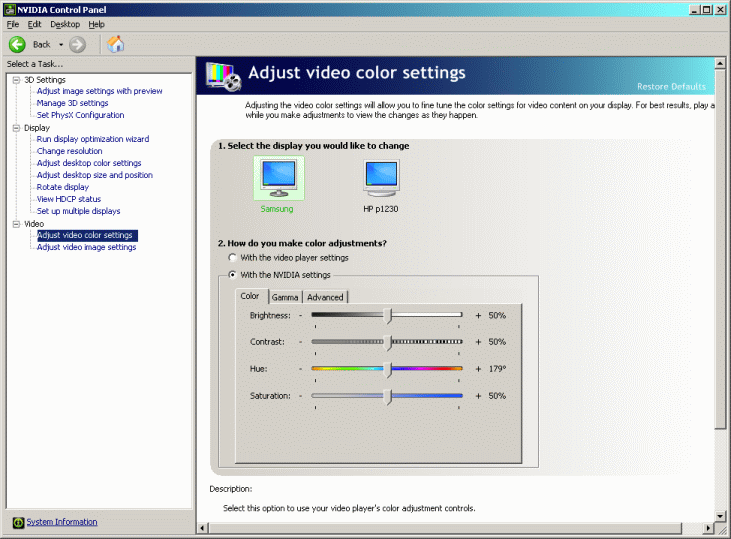The image size is (731, 539).
Task: Click the contrast plus sign
Action: 478,342
